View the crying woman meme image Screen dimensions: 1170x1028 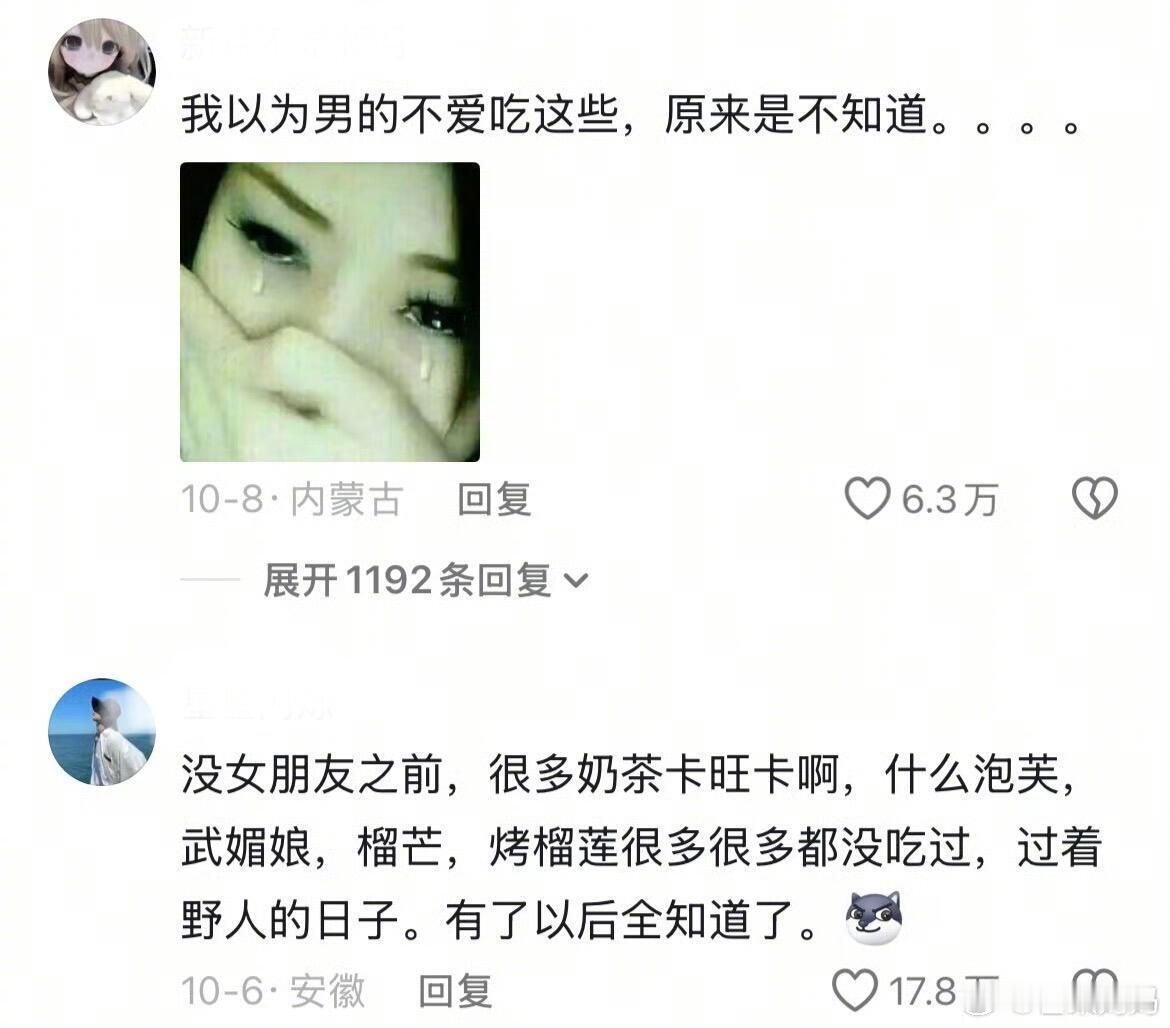point(330,312)
